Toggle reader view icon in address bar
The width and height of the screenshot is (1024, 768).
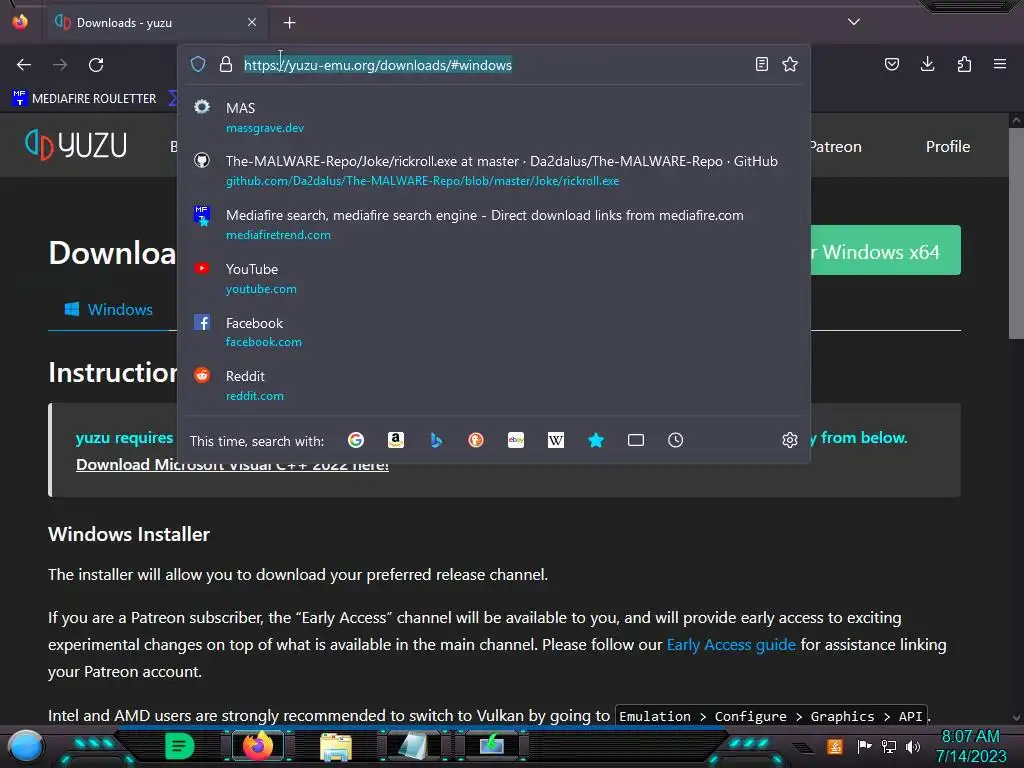pos(761,64)
